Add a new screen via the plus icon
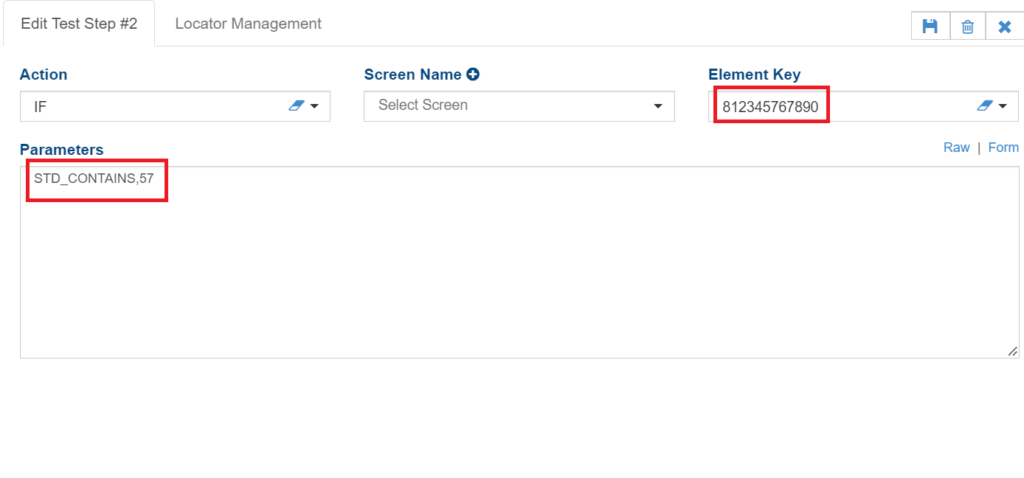This screenshot has width=1024, height=478. click(x=473, y=74)
